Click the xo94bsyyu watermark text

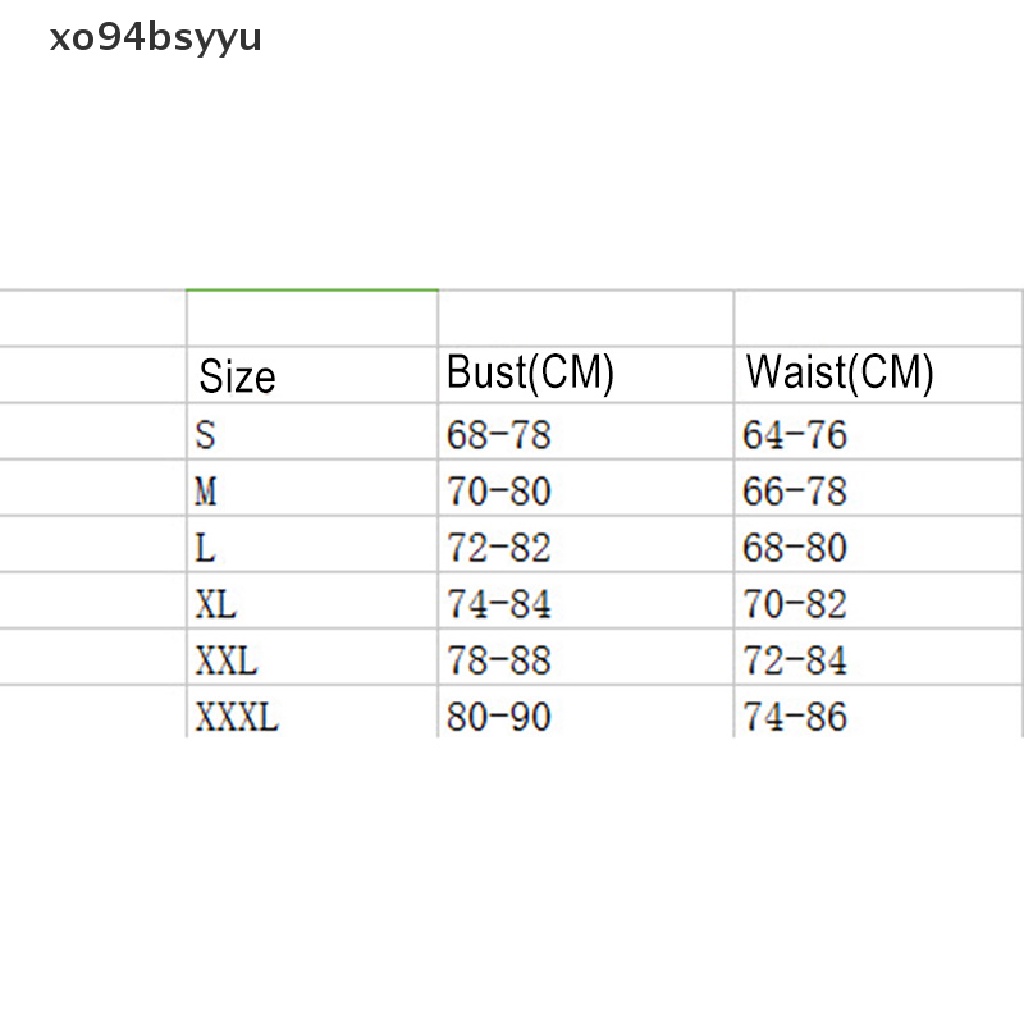(x=156, y=38)
